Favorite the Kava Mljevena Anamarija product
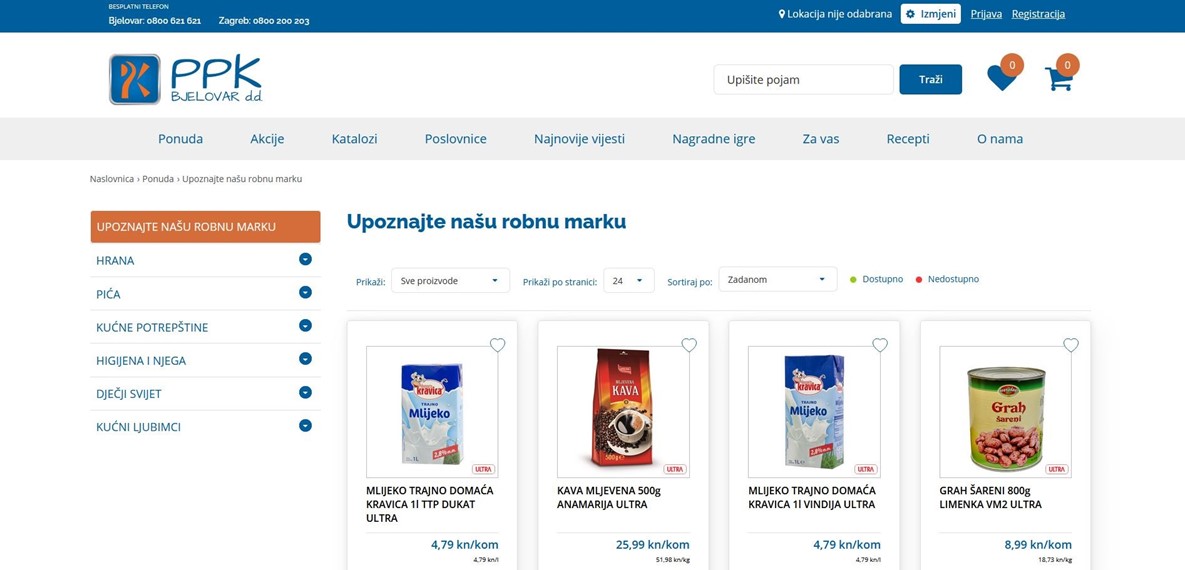 click(x=688, y=345)
